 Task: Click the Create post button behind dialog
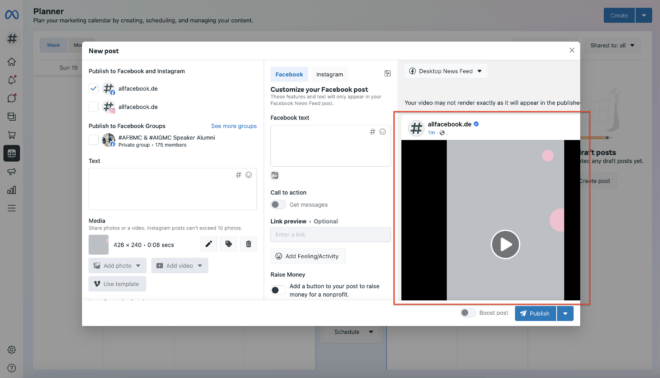pyautogui.click(x=597, y=181)
